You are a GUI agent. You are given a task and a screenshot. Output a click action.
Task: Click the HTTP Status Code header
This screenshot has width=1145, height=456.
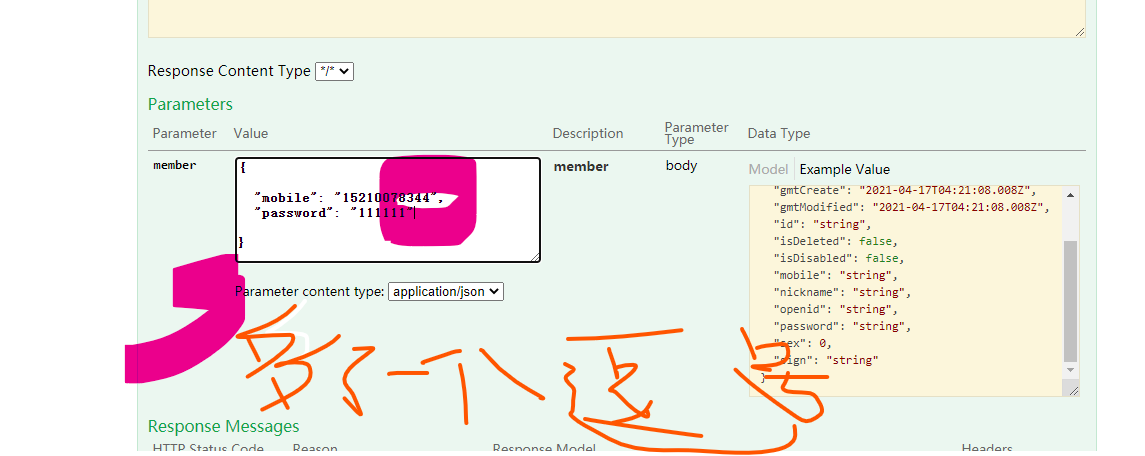208,449
